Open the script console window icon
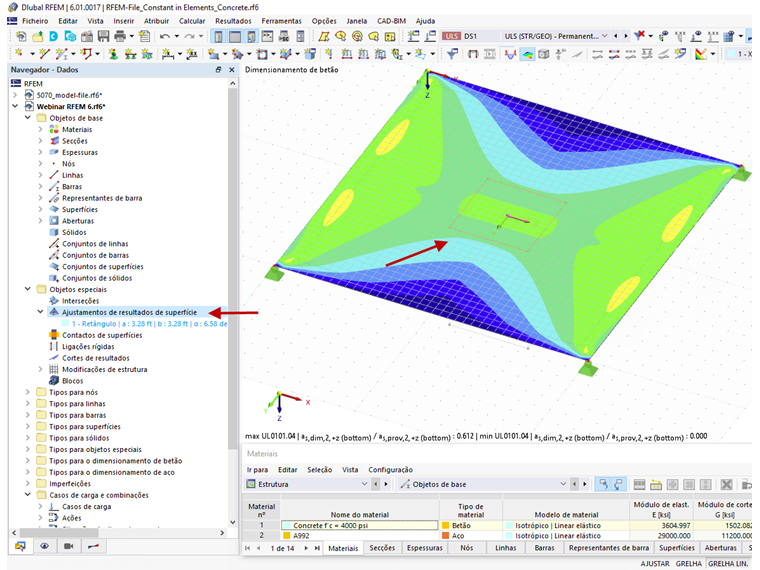 [x=268, y=36]
